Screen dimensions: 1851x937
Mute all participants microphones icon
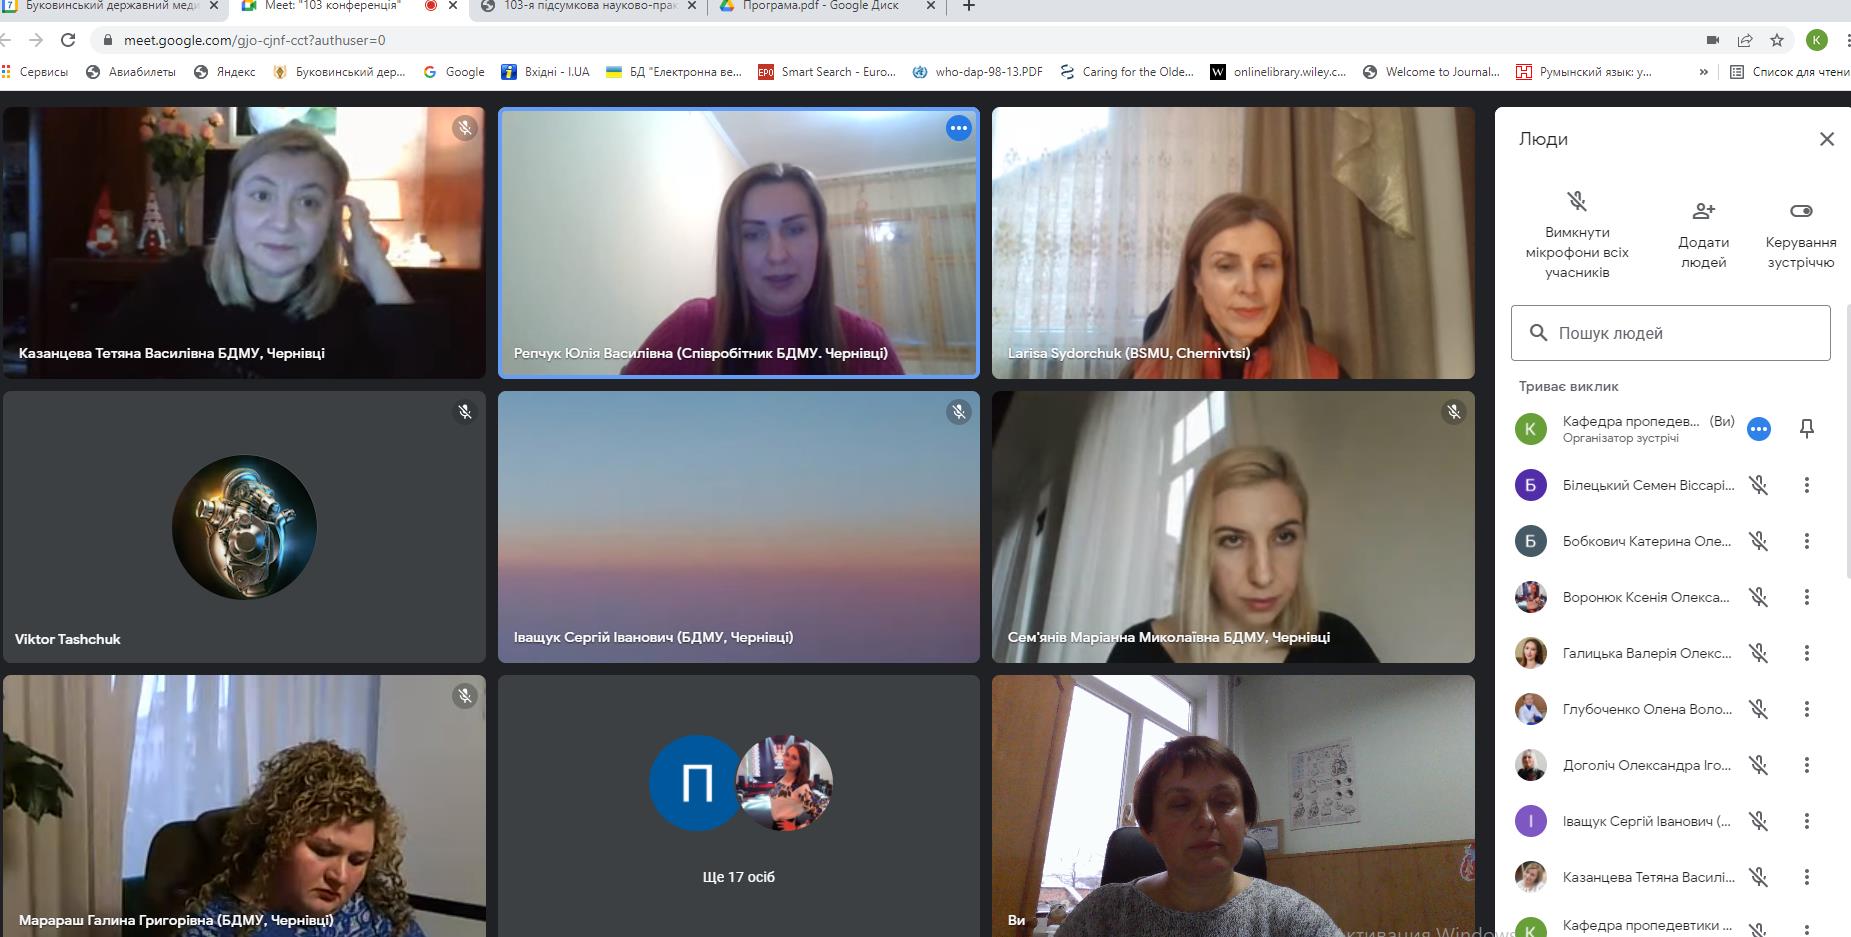(x=1577, y=201)
